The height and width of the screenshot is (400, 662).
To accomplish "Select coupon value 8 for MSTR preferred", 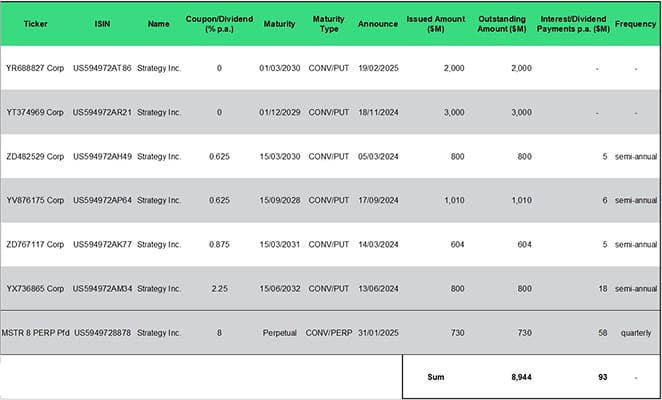I will [219, 333].
